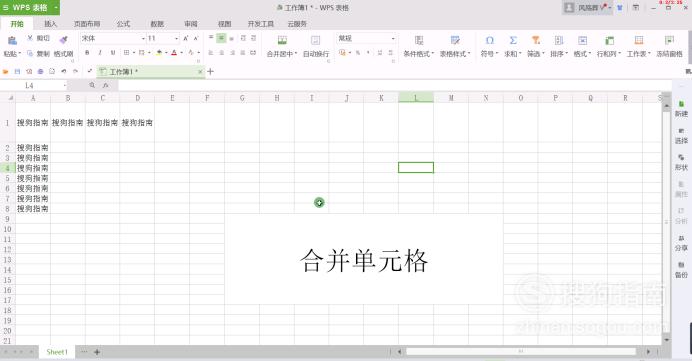Image resolution: width=692 pixels, height=361 pixels.
Task: Switch to the 审阅 ribbon tab
Action: coord(191,24)
